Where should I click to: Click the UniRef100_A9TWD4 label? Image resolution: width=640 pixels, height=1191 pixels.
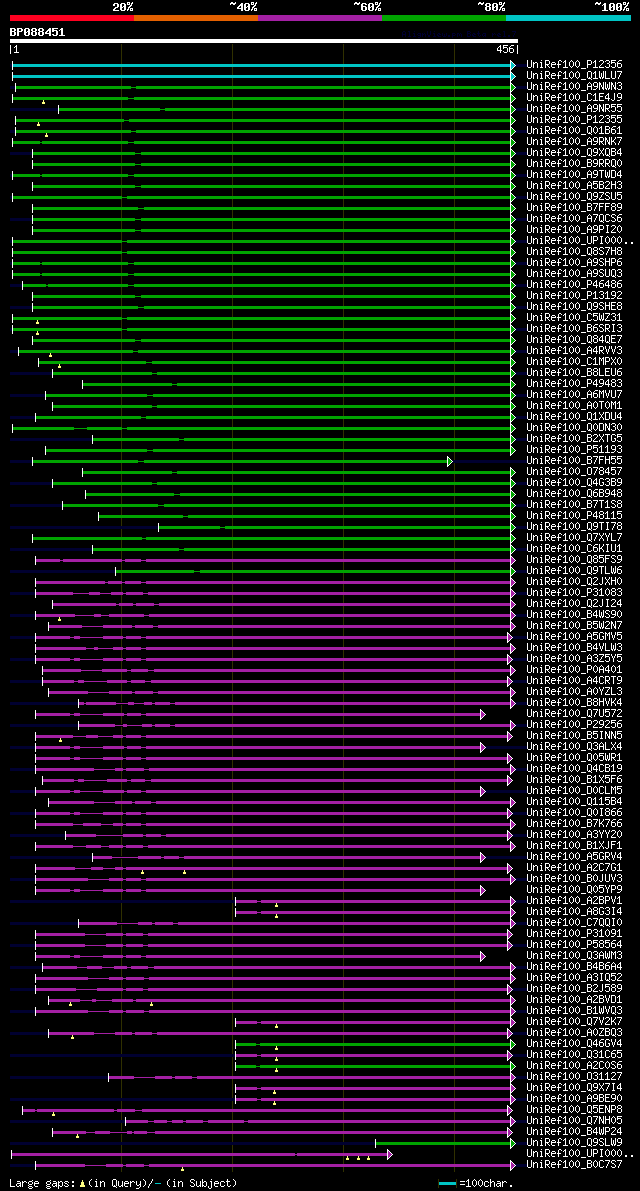pyautogui.click(x=574, y=175)
